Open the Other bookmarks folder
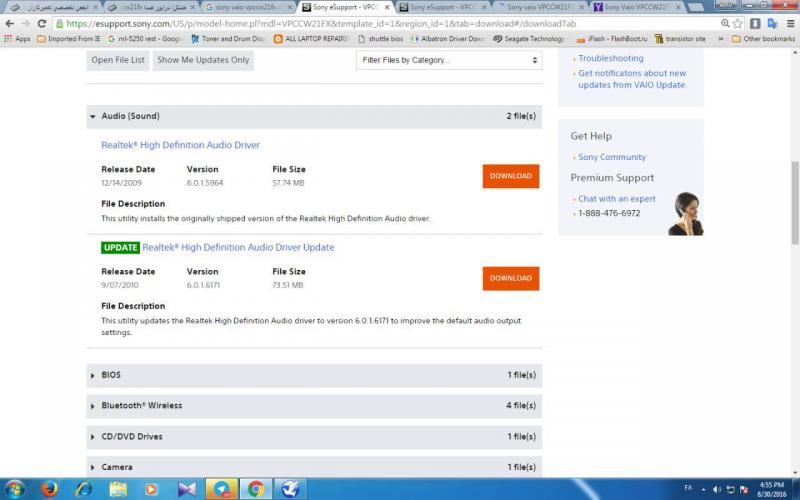Screen dimensions: 800x500 coord(763,39)
